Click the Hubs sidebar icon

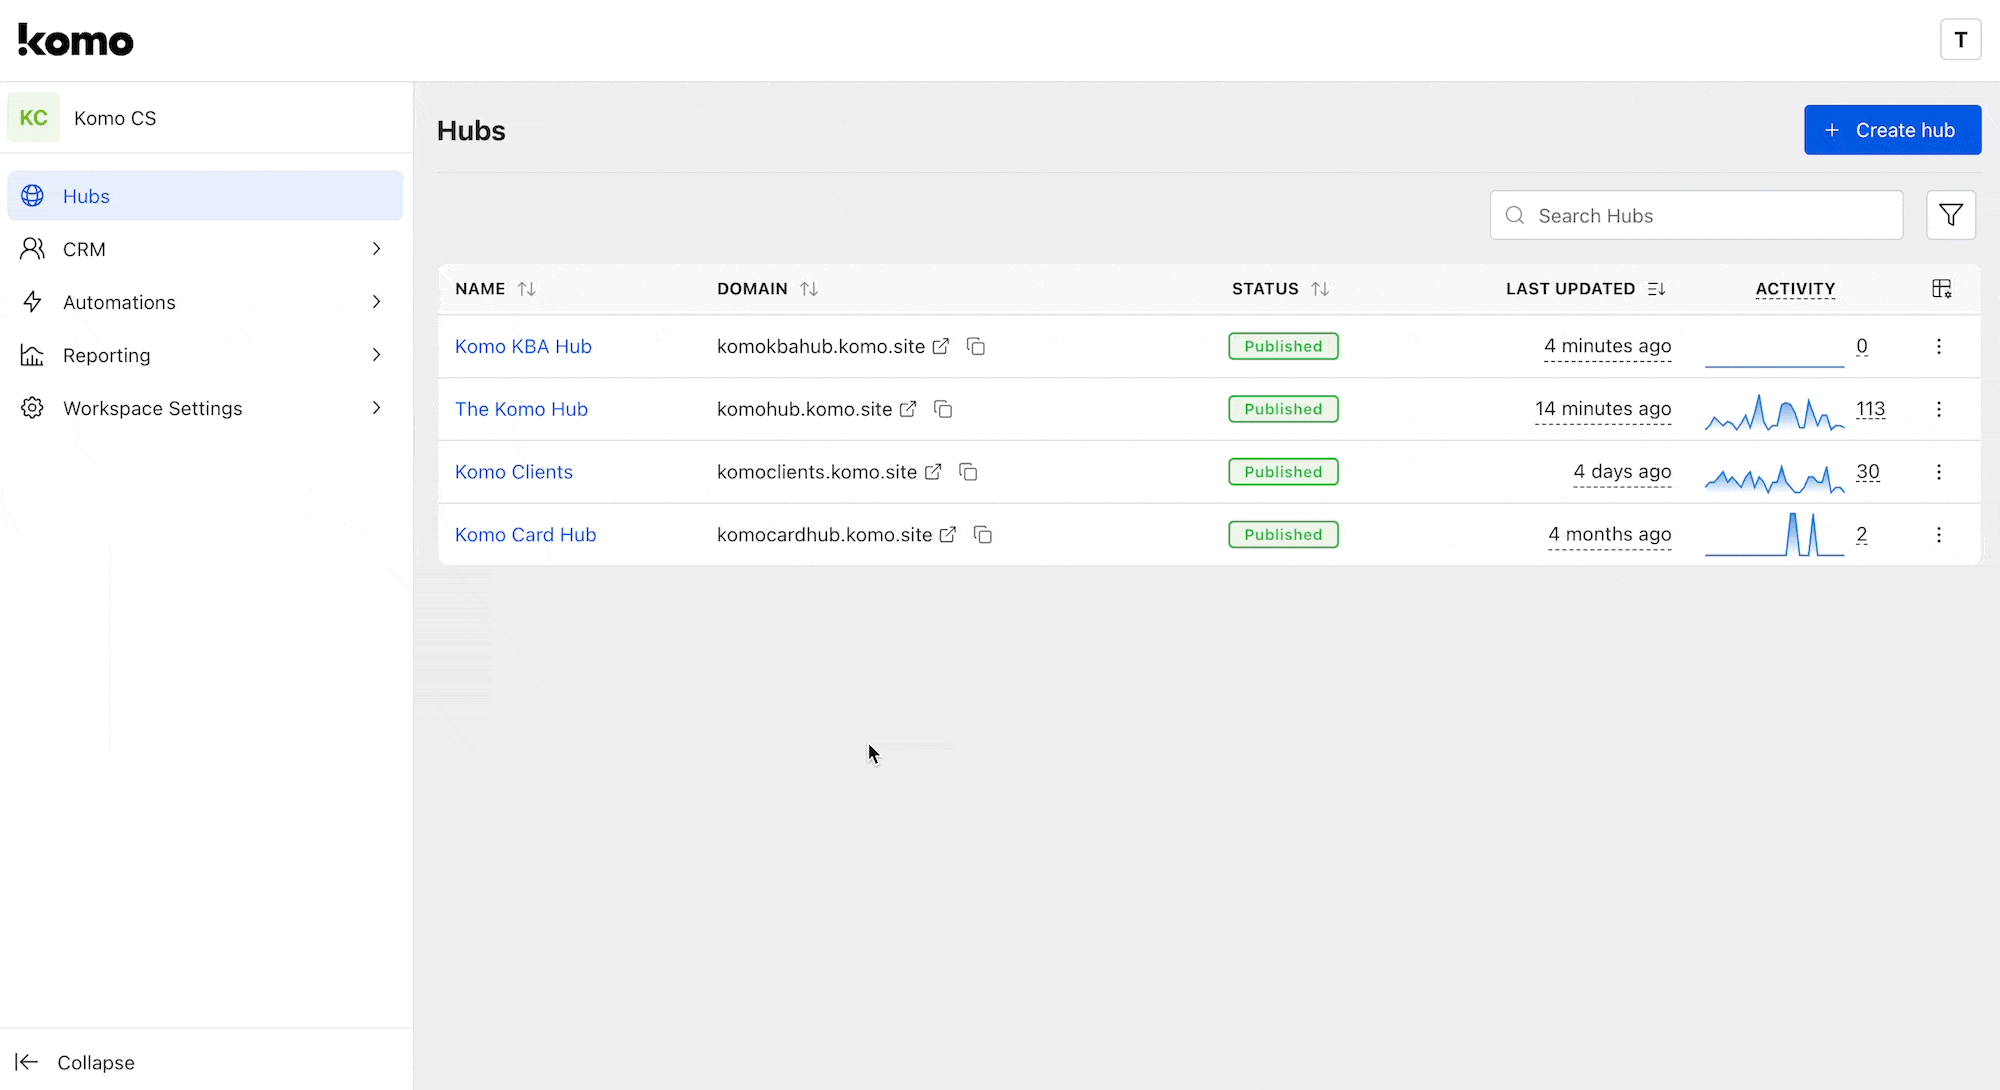click(34, 196)
